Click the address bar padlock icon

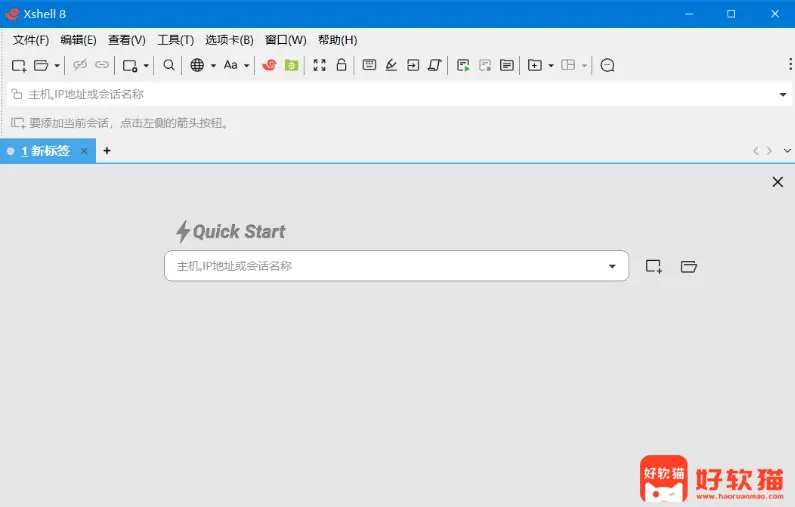17,94
